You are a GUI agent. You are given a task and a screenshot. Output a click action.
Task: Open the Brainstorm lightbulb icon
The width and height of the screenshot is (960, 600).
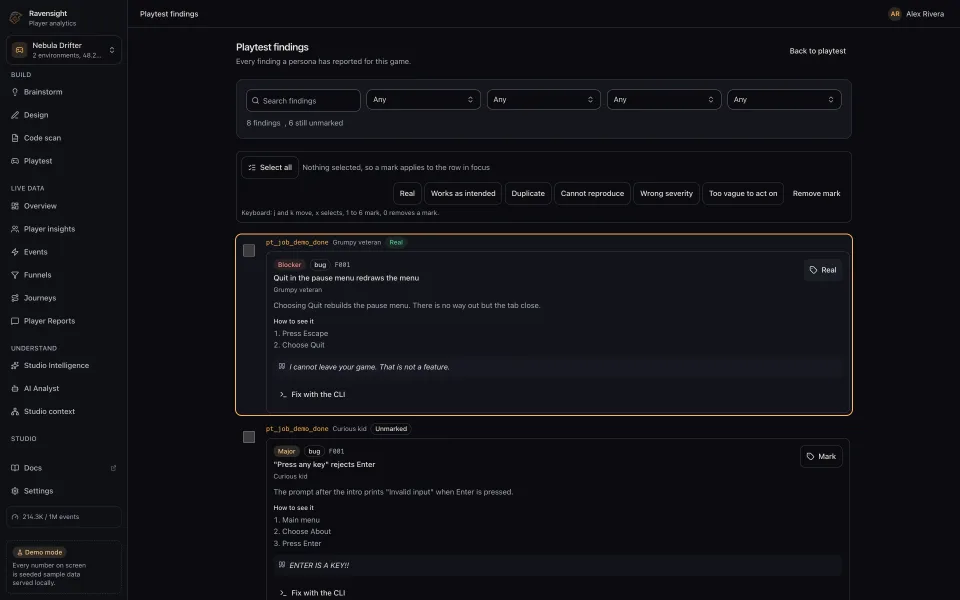[x=15, y=92]
